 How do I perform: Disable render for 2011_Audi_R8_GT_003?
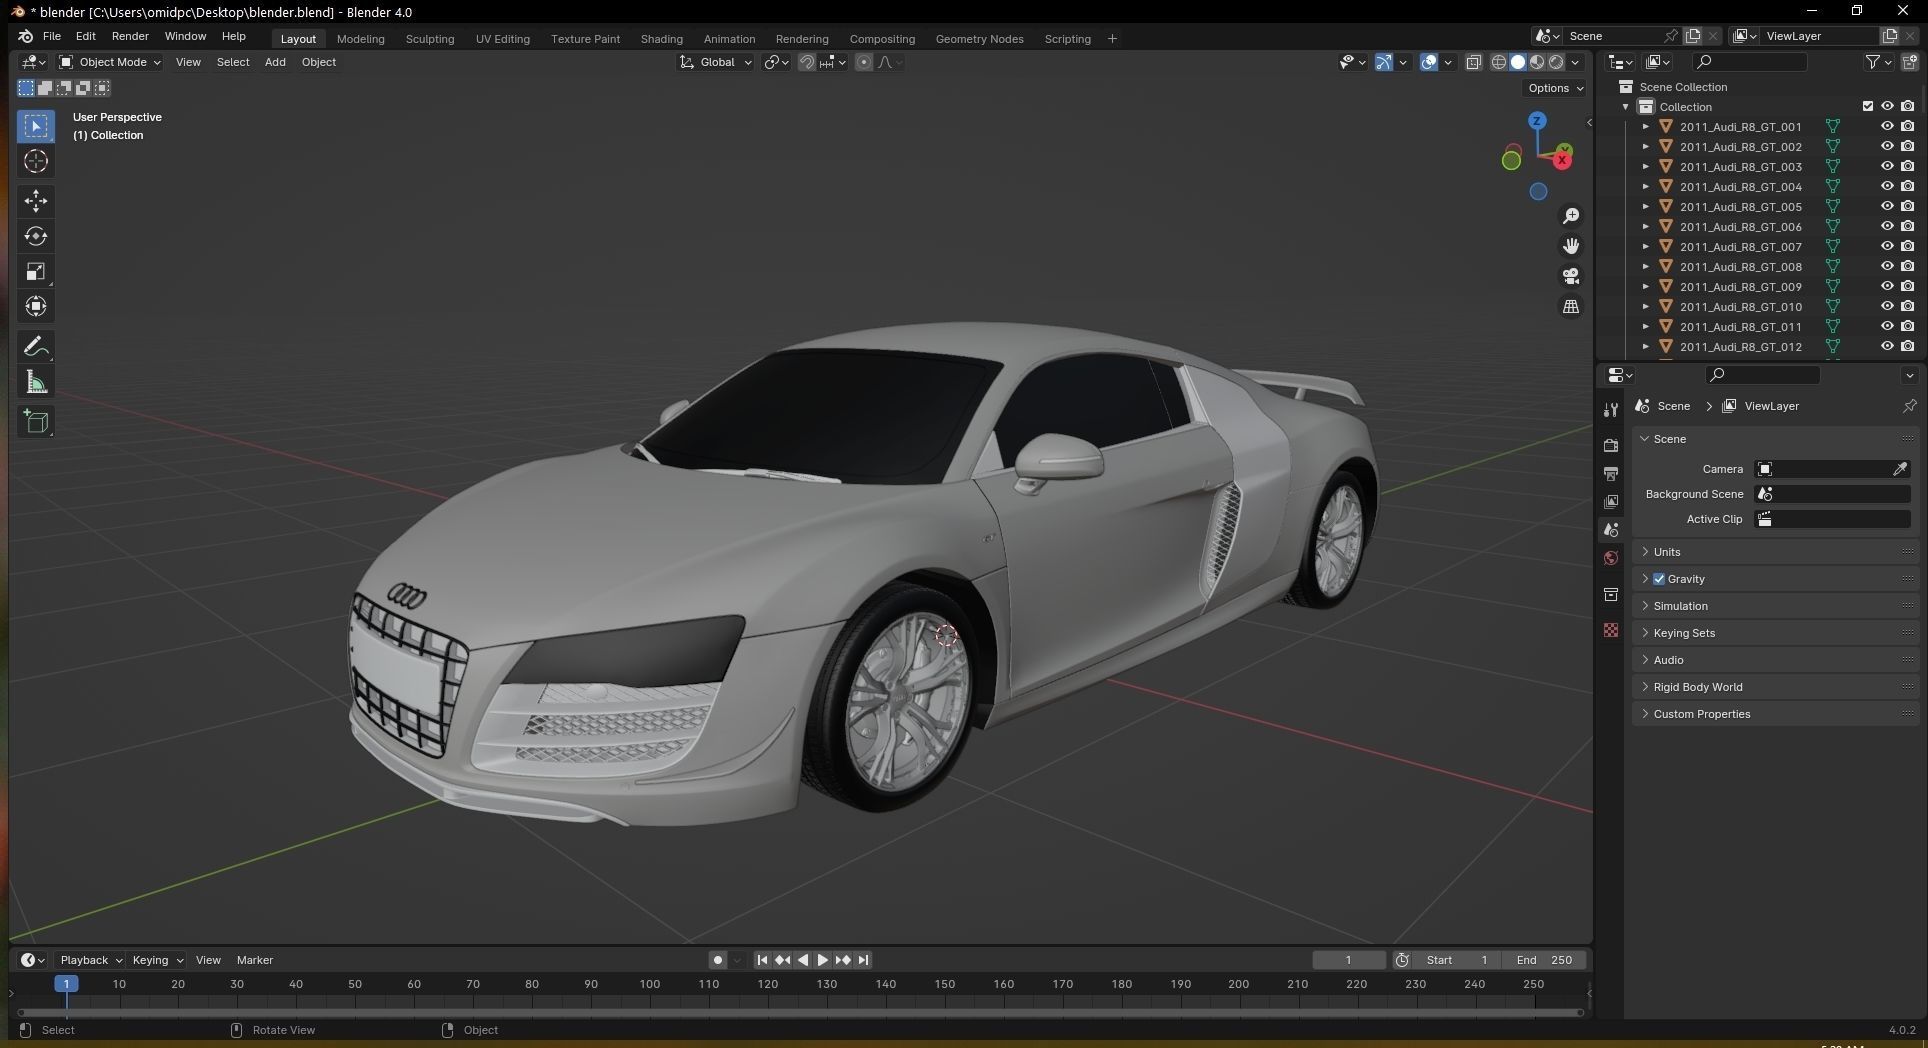coord(1908,167)
